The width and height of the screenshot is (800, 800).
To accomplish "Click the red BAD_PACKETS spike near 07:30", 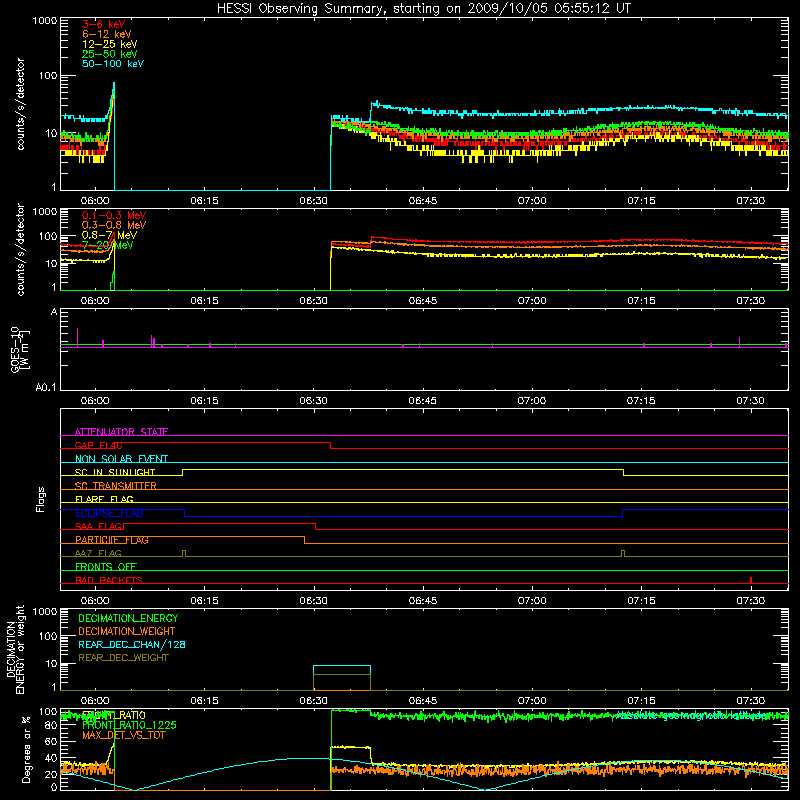I will point(751,580).
